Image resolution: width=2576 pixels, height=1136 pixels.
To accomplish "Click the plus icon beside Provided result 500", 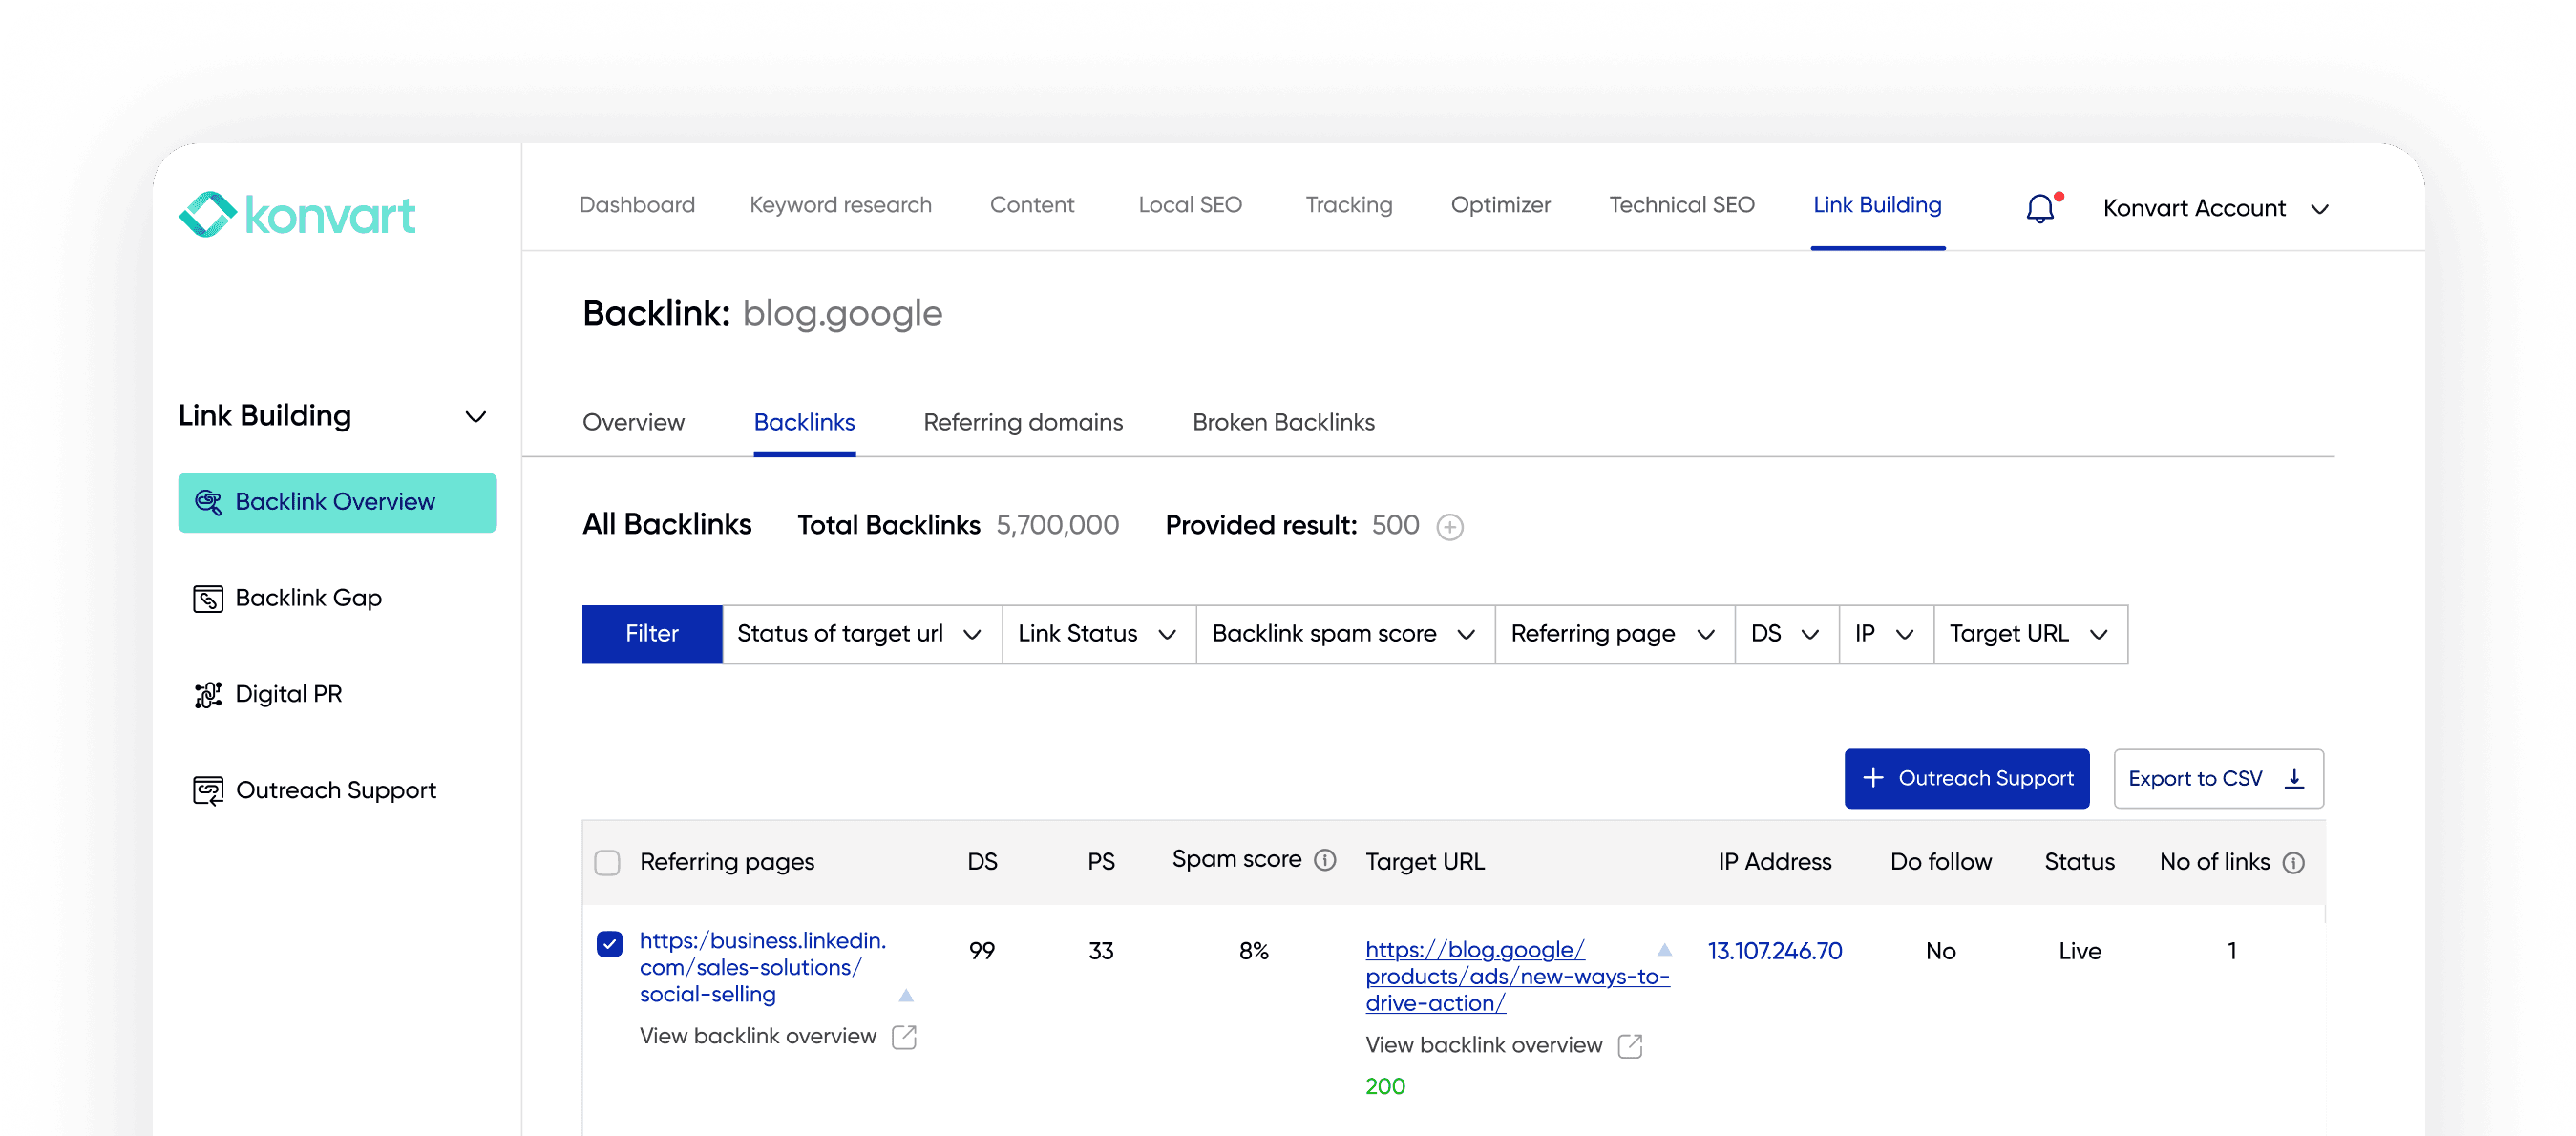I will click(x=1450, y=526).
